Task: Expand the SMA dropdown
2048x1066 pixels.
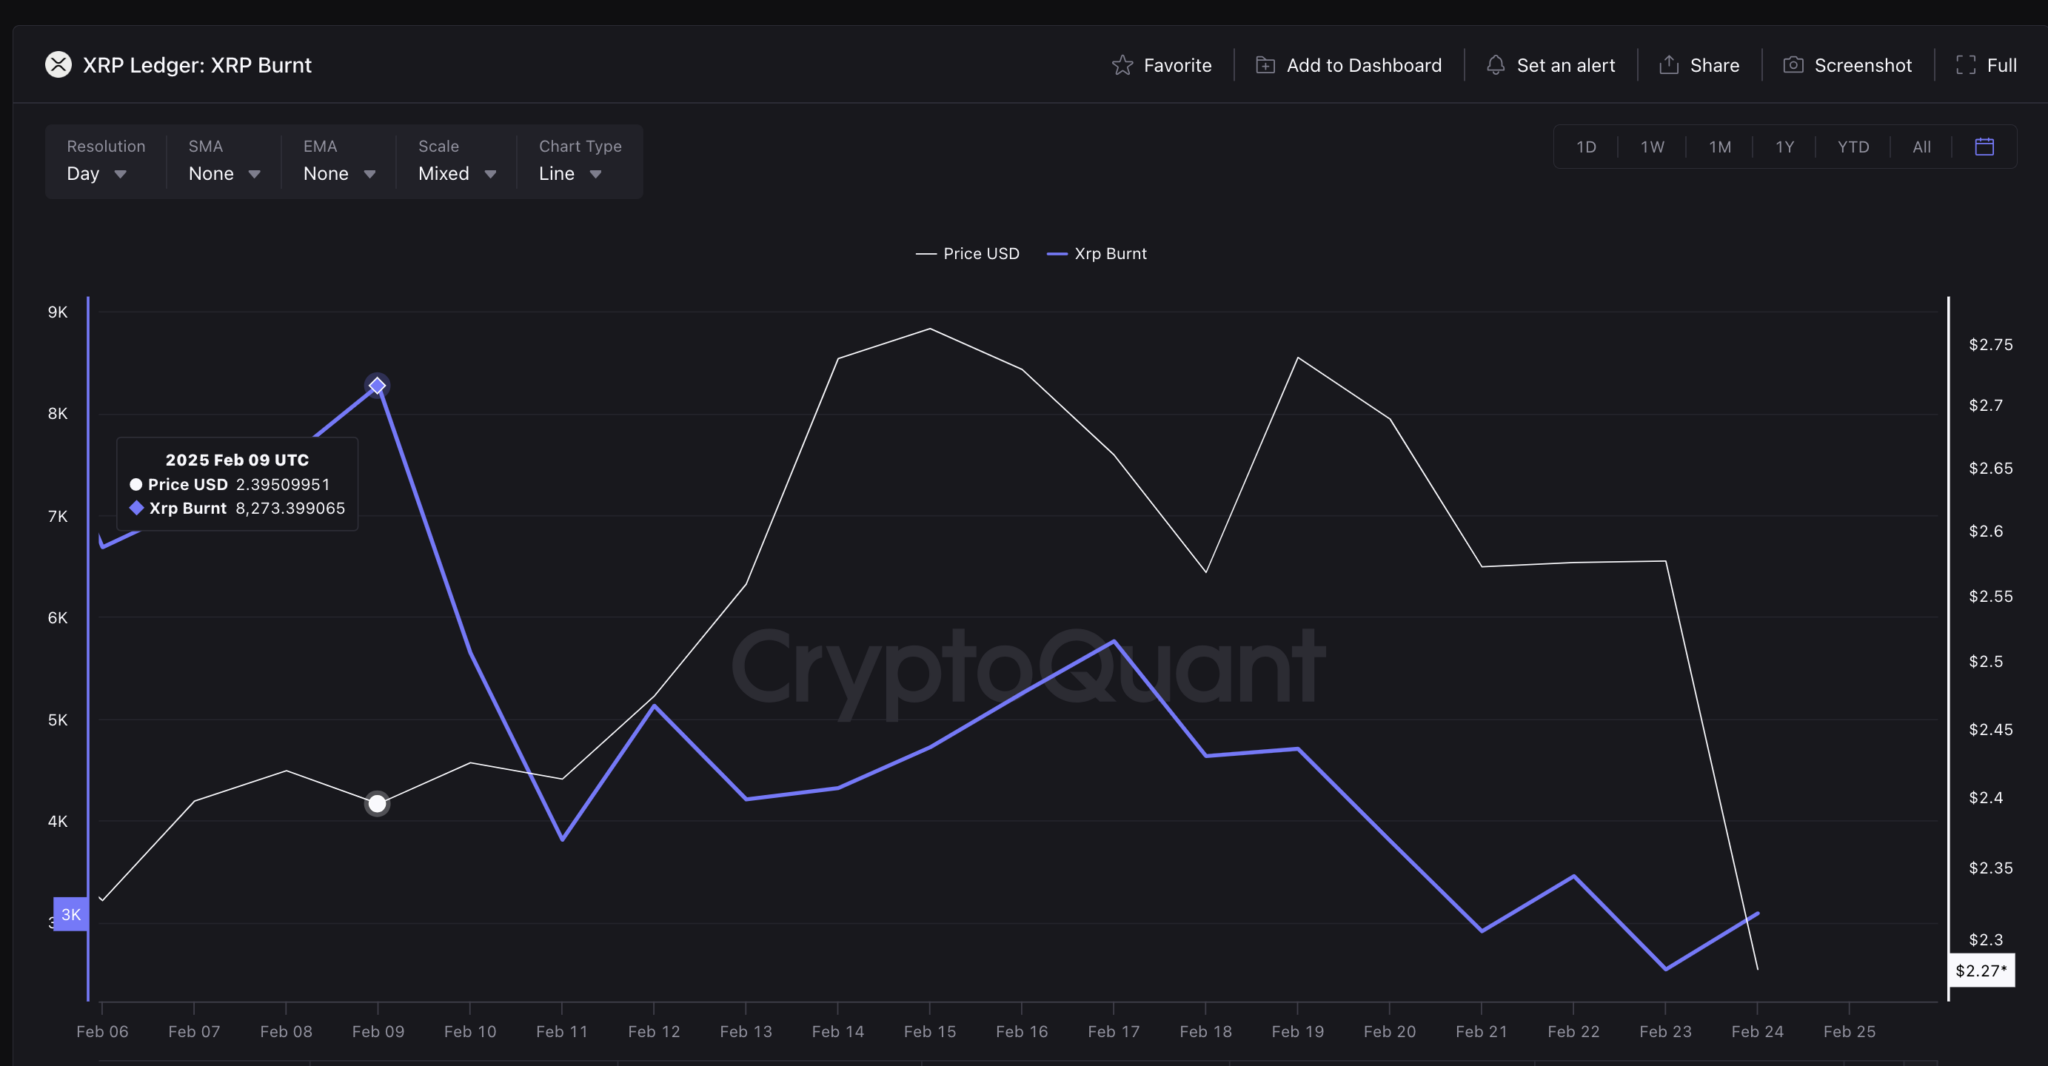Action: point(222,172)
